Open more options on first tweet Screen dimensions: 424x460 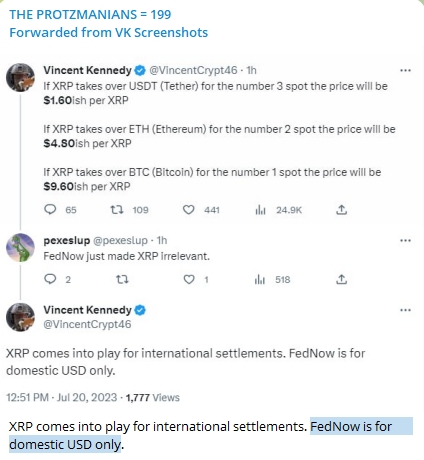(405, 70)
